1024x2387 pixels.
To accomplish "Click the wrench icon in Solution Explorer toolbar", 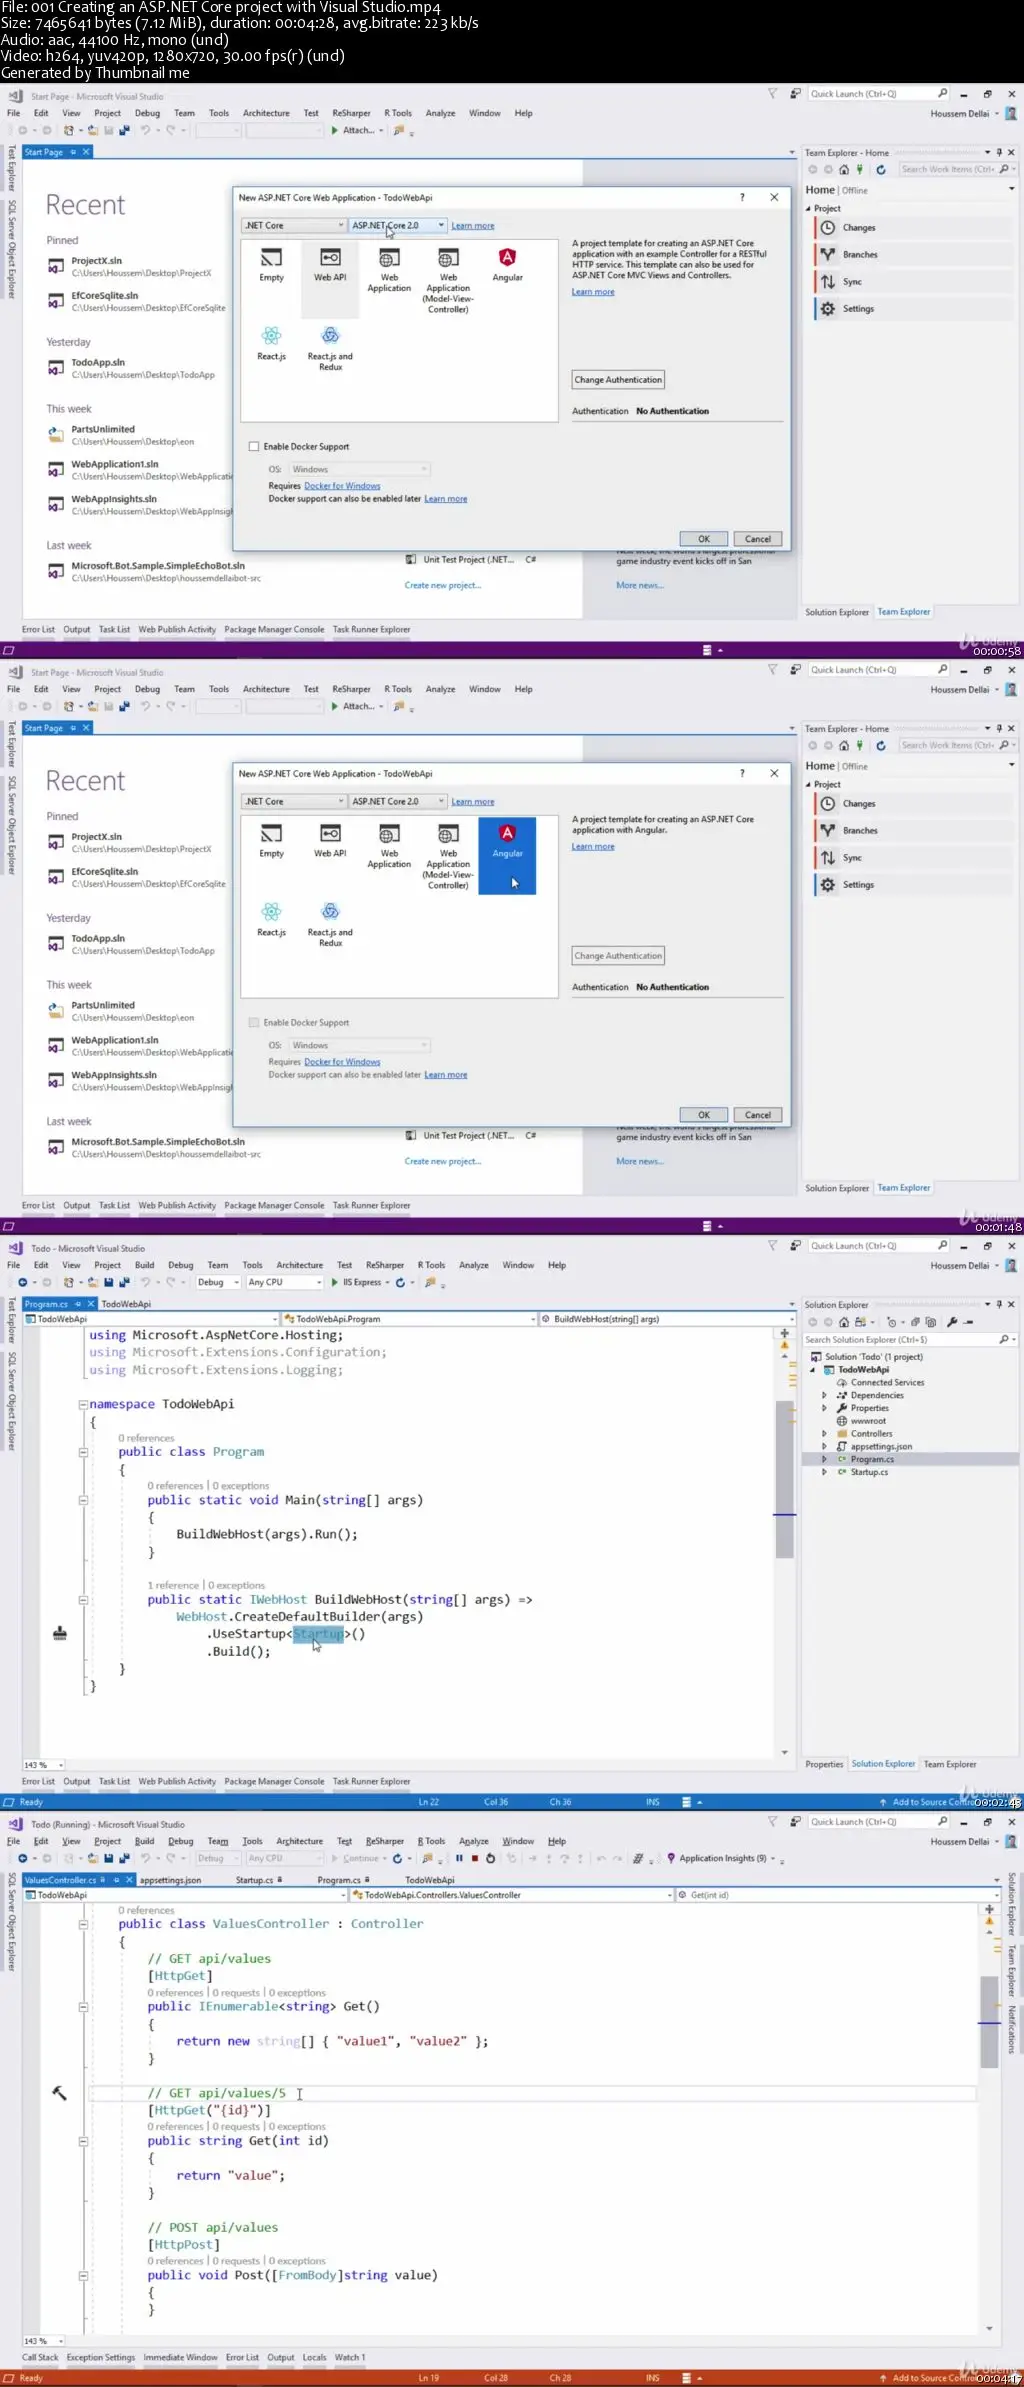I will coord(952,1322).
